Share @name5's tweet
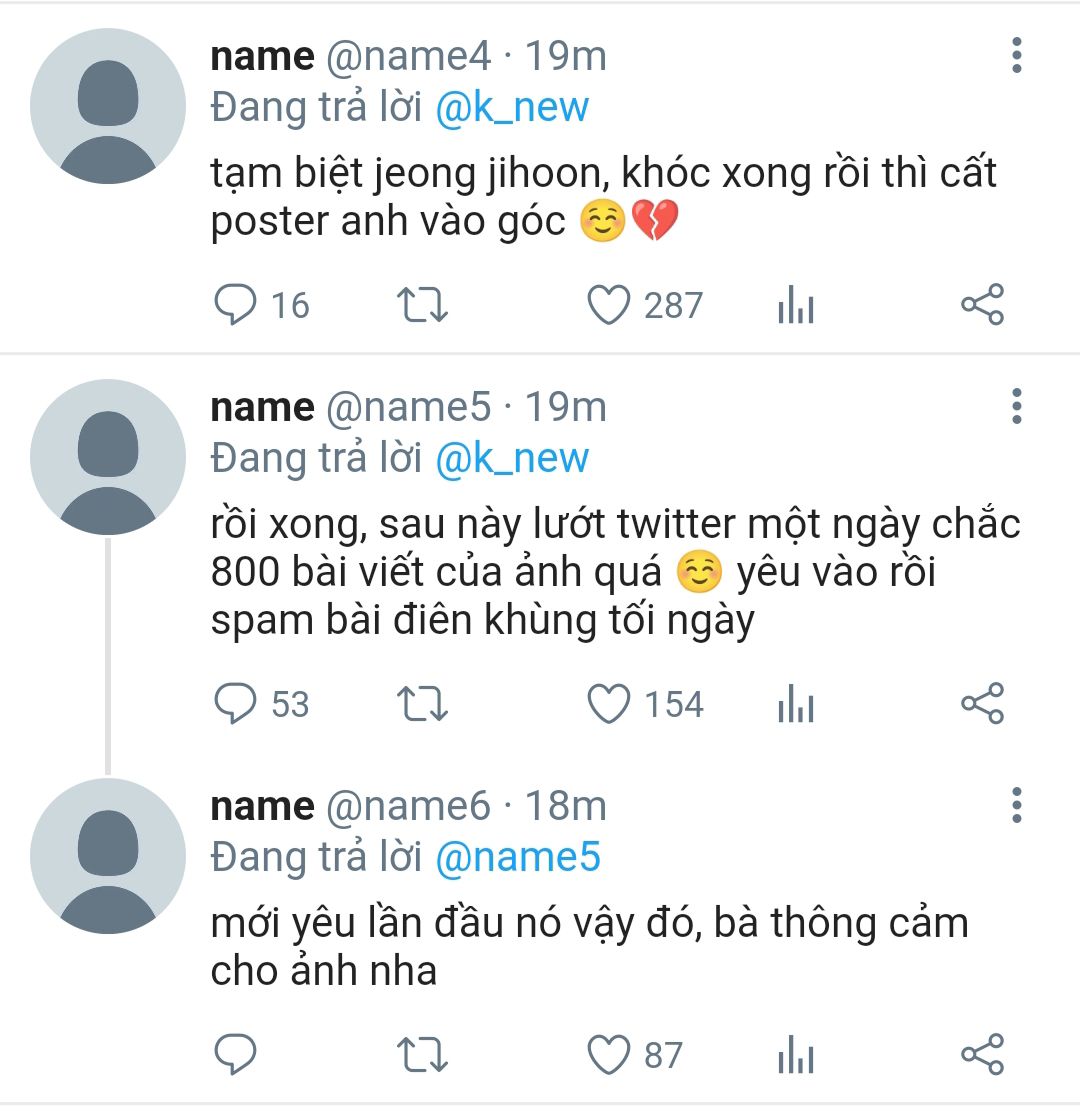This screenshot has height=1111, width=1080. 982,704
